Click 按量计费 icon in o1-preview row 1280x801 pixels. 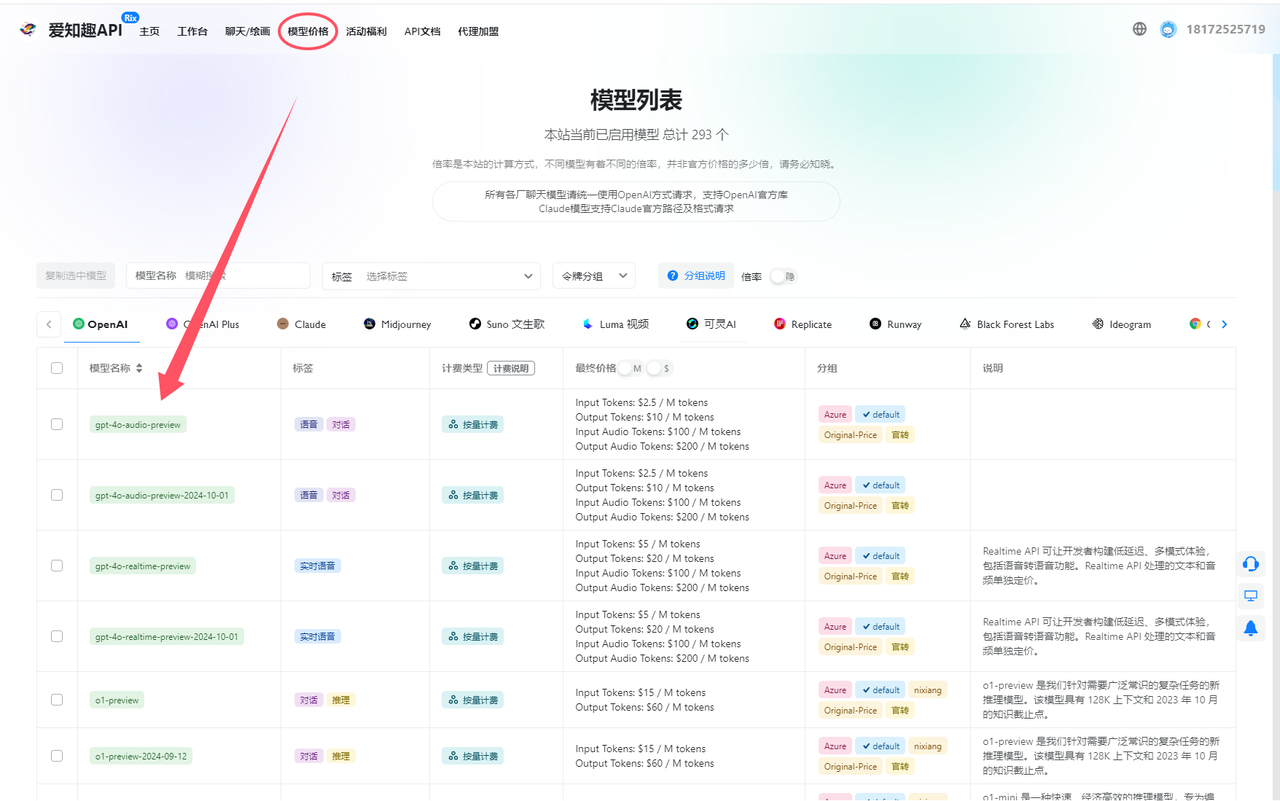click(453, 700)
